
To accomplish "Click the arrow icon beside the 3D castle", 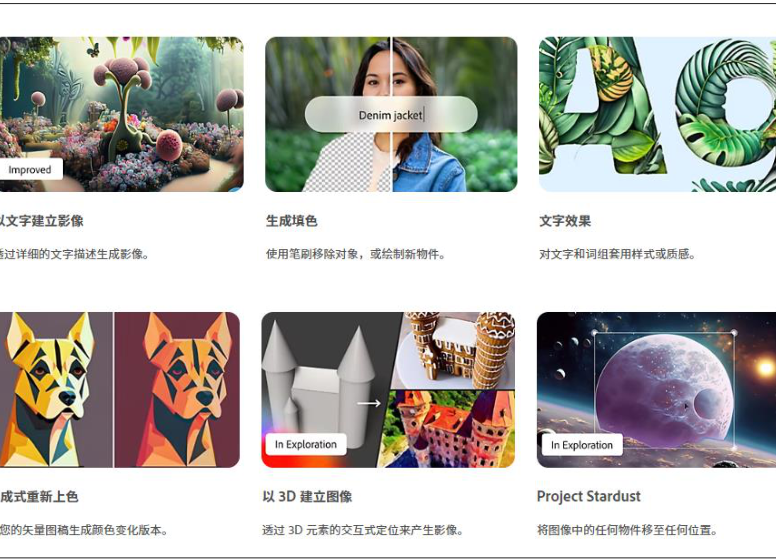I will tap(369, 403).
